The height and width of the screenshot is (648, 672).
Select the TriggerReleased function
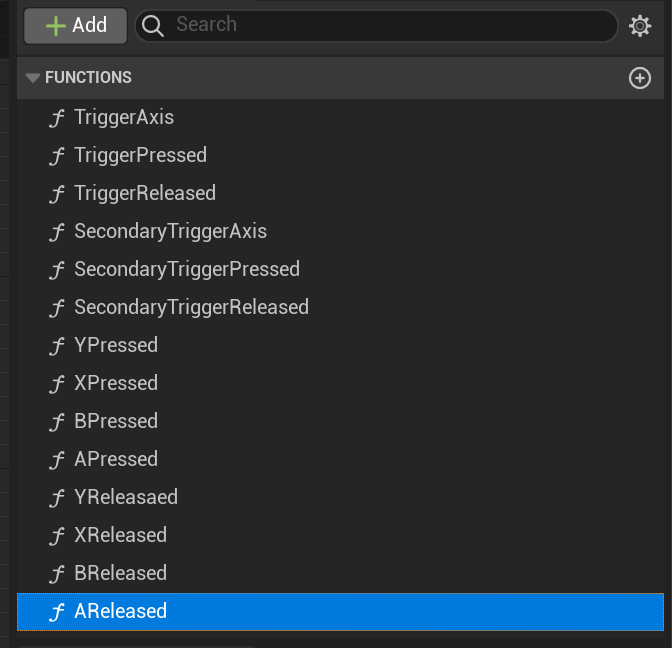[145, 193]
